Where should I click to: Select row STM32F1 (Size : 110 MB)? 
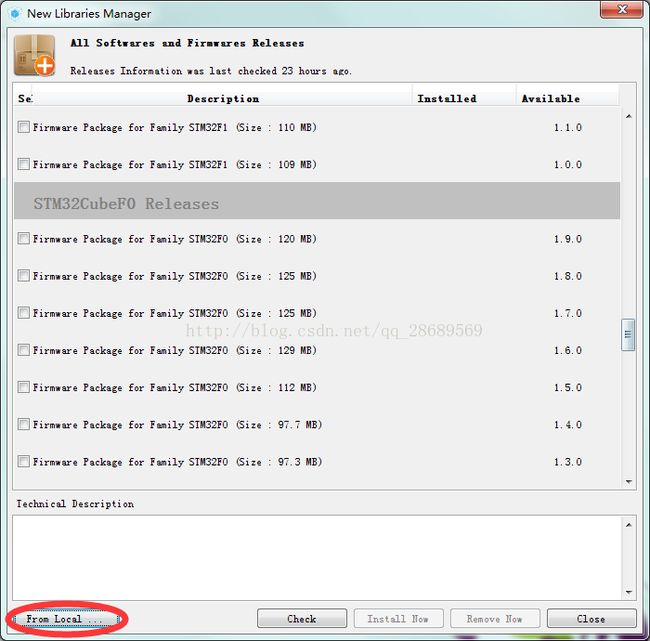coord(317,127)
